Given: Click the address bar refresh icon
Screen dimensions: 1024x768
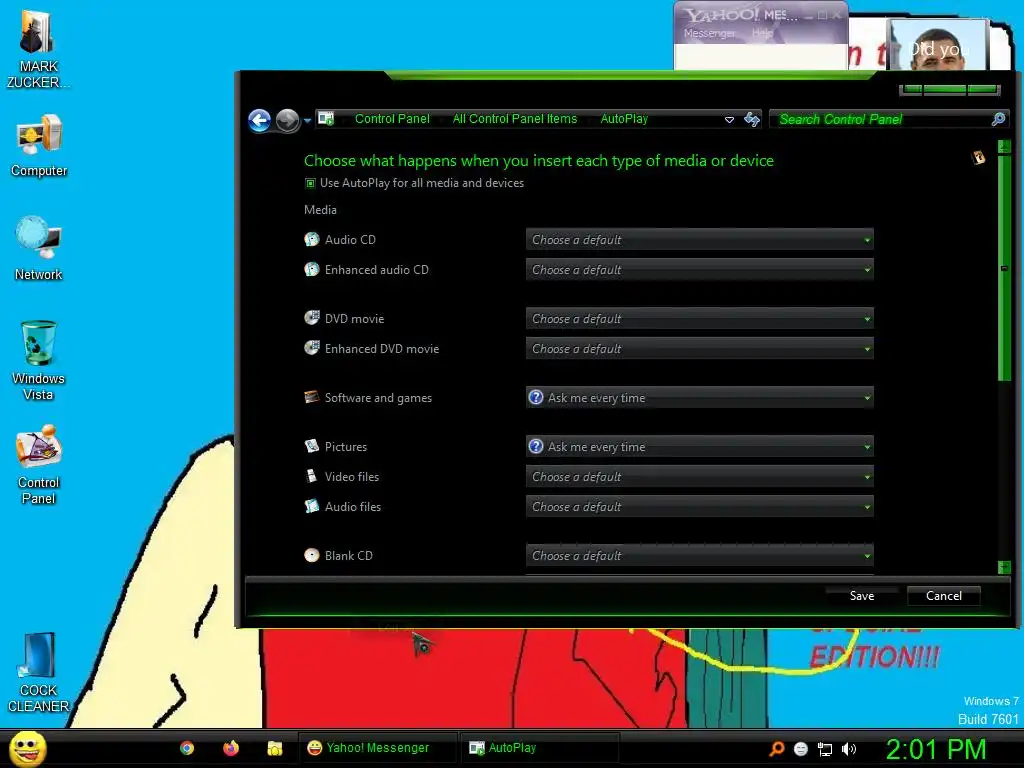Looking at the screenshot, I should click(x=752, y=119).
